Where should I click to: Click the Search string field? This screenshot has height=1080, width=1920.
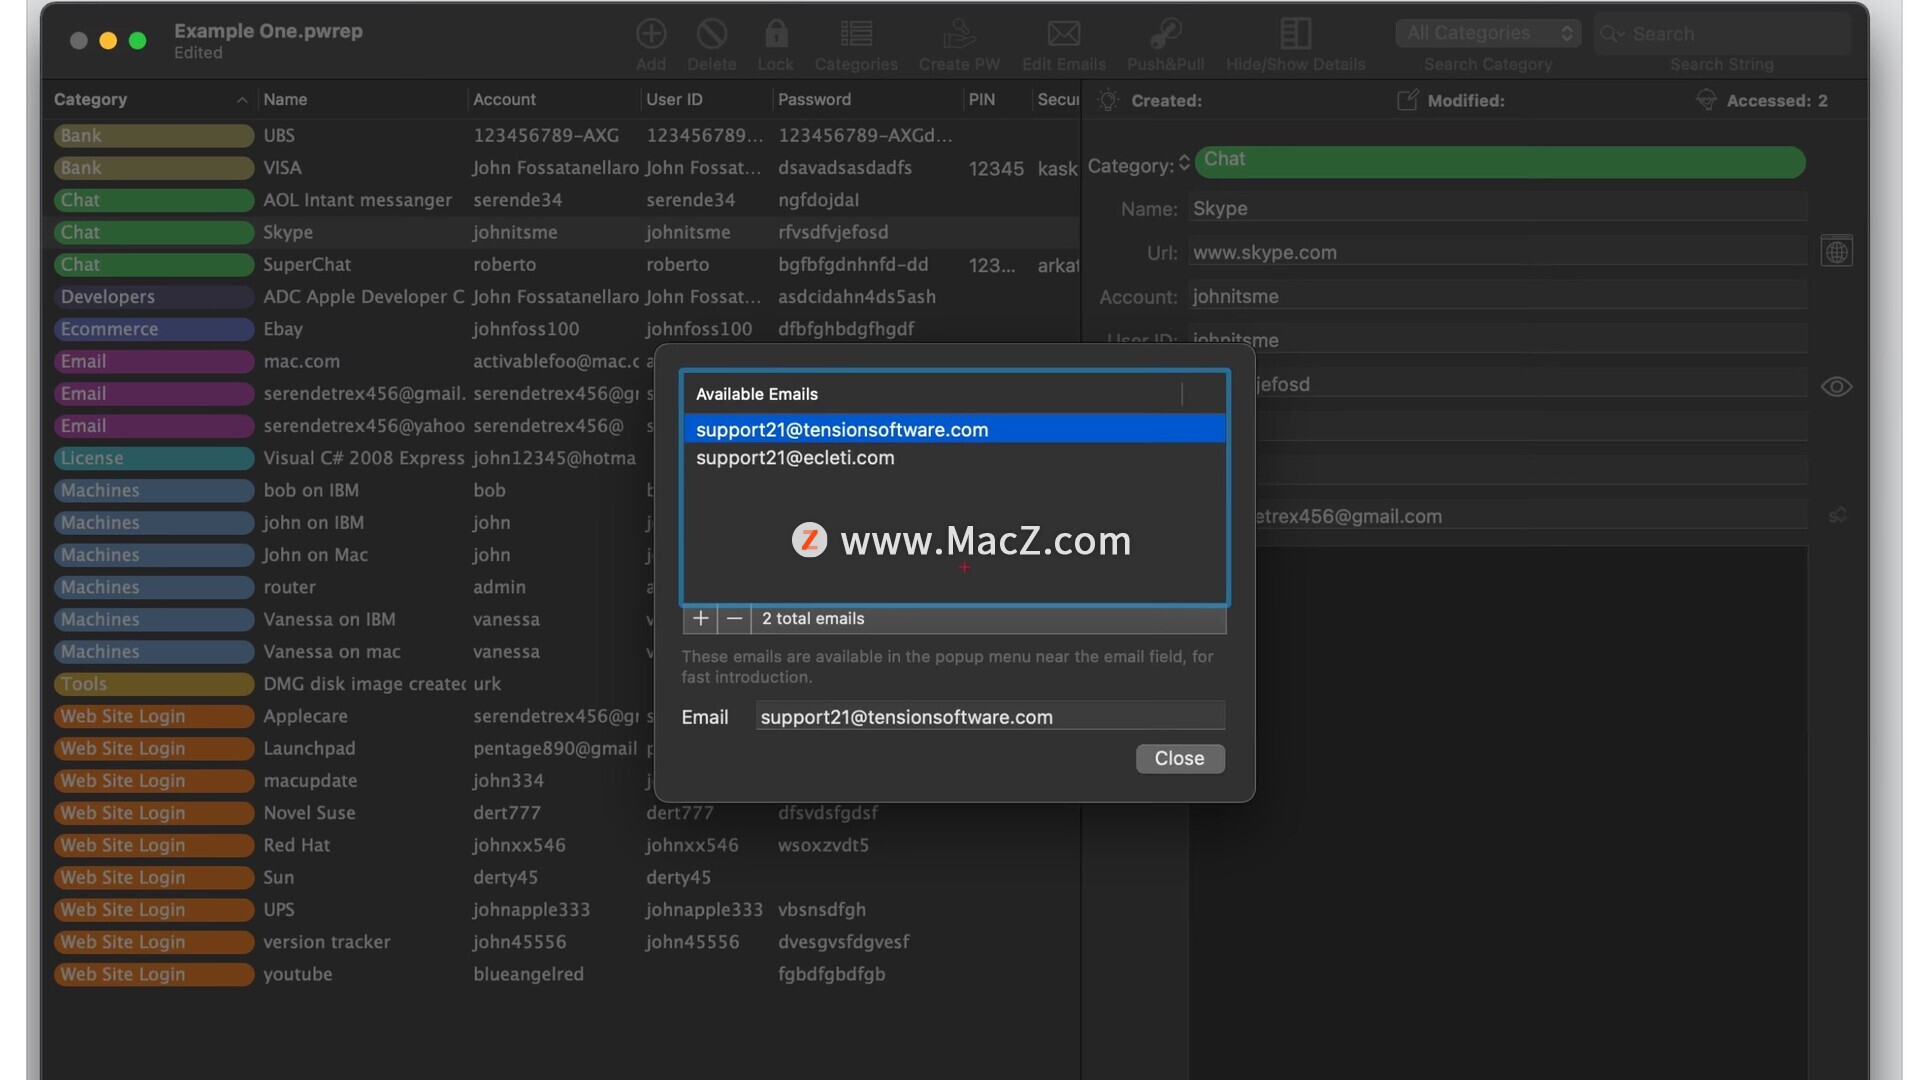1722,33
